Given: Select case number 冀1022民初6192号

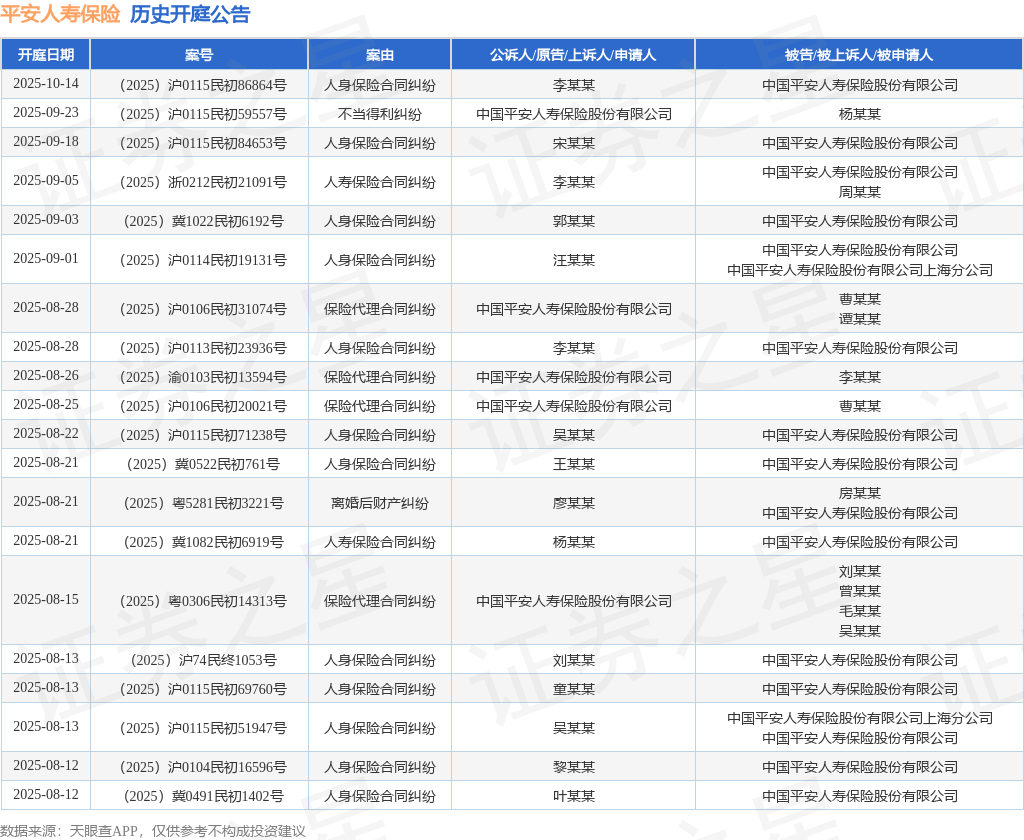Looking at the screenshot, I should point(203,221).
